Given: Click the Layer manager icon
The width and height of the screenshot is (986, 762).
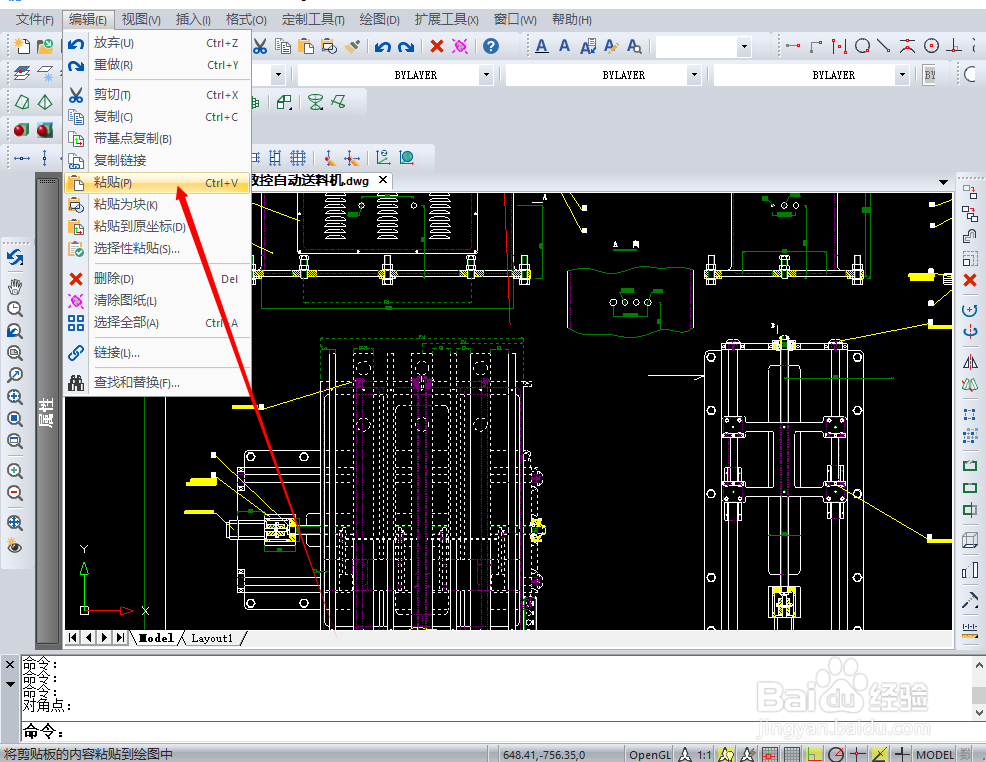Looking at the screenshot, I should [22, 74].
